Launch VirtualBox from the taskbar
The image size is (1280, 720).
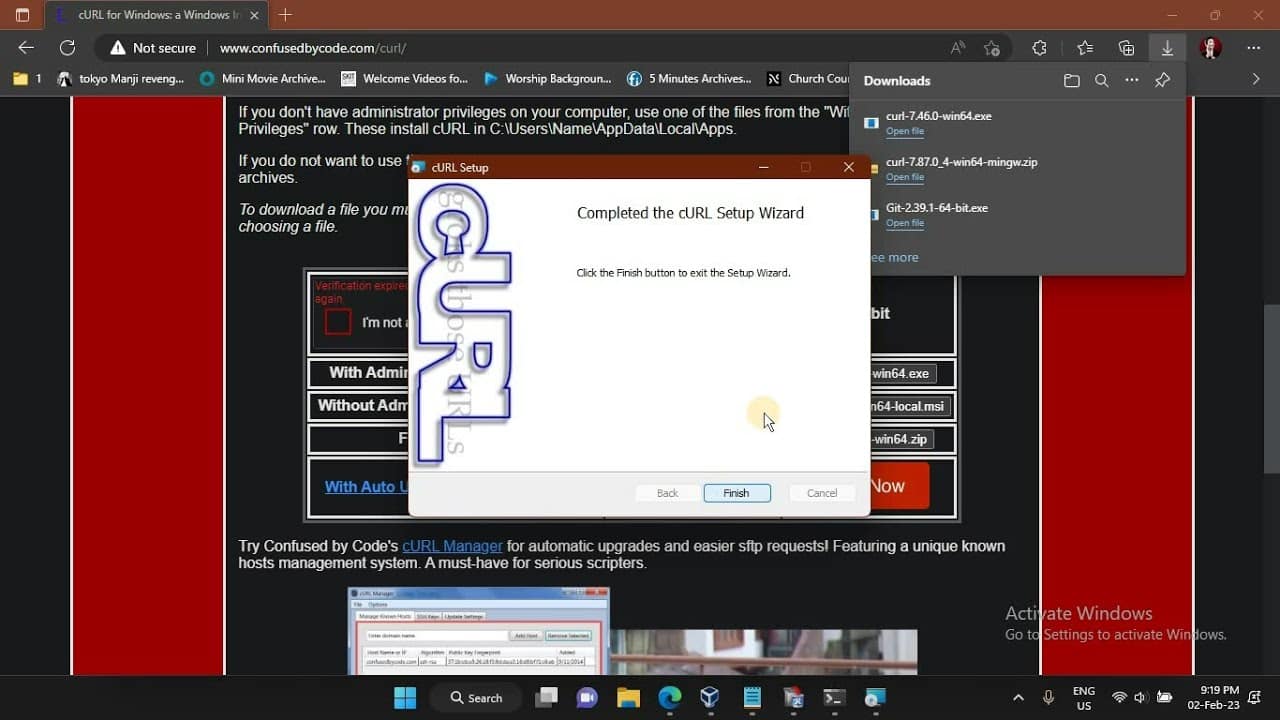[710, 697]
